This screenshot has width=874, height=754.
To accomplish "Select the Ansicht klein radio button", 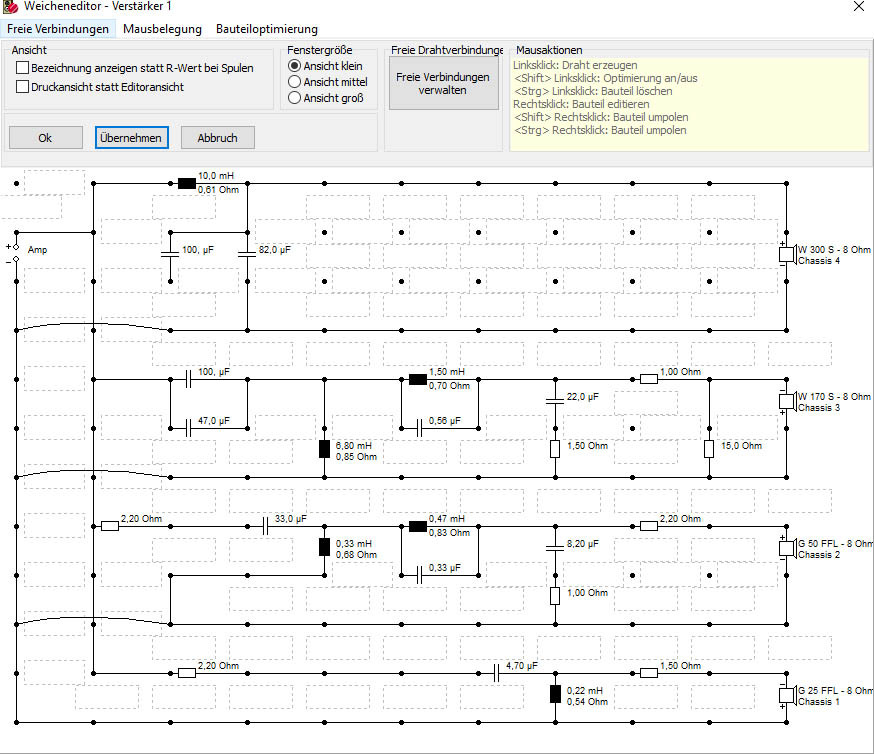I will pos(294,66).
